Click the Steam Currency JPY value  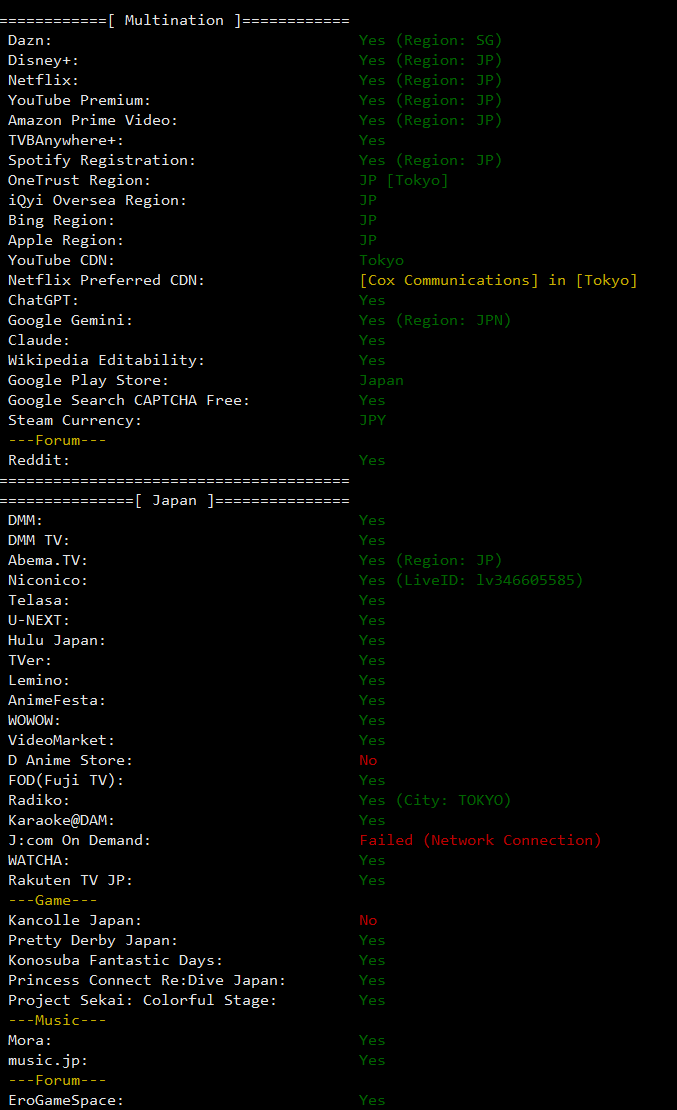point(372,420)
